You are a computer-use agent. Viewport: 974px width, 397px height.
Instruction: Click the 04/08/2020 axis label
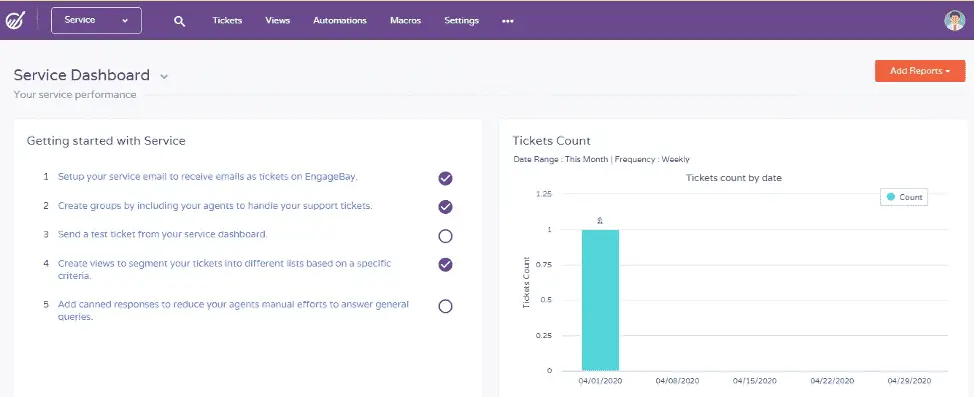678,380
